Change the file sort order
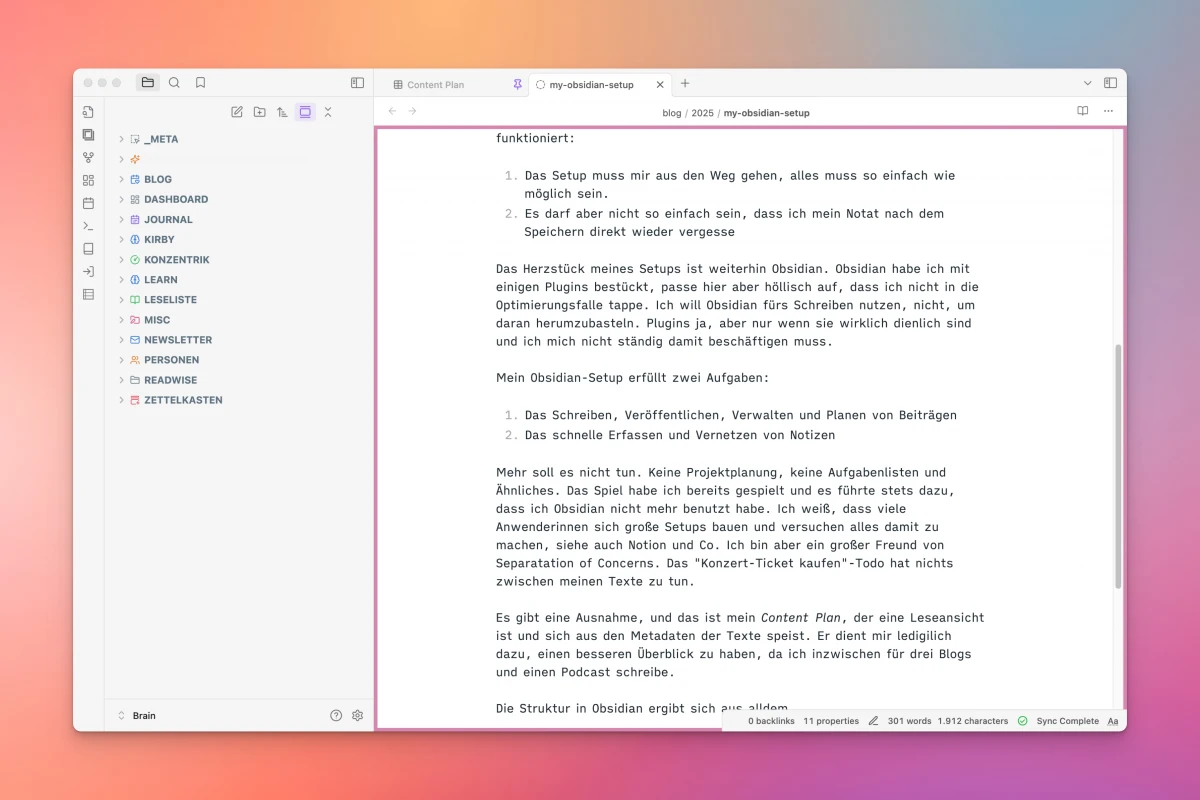Viewport: 1200px width, 800px height. (x=282, y=112)
